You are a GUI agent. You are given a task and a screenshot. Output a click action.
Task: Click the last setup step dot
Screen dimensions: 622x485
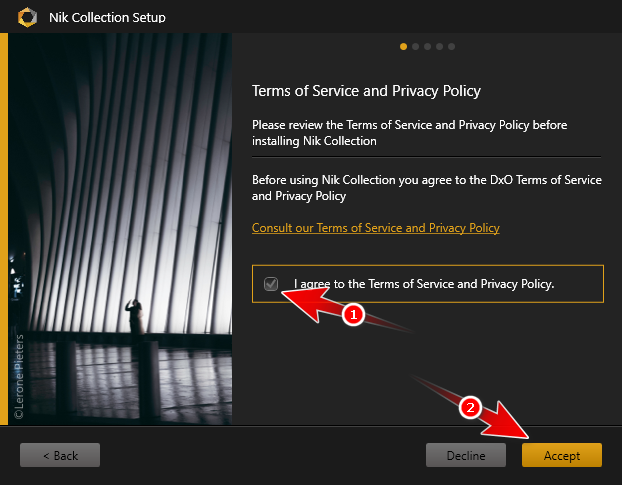point(451,46)
